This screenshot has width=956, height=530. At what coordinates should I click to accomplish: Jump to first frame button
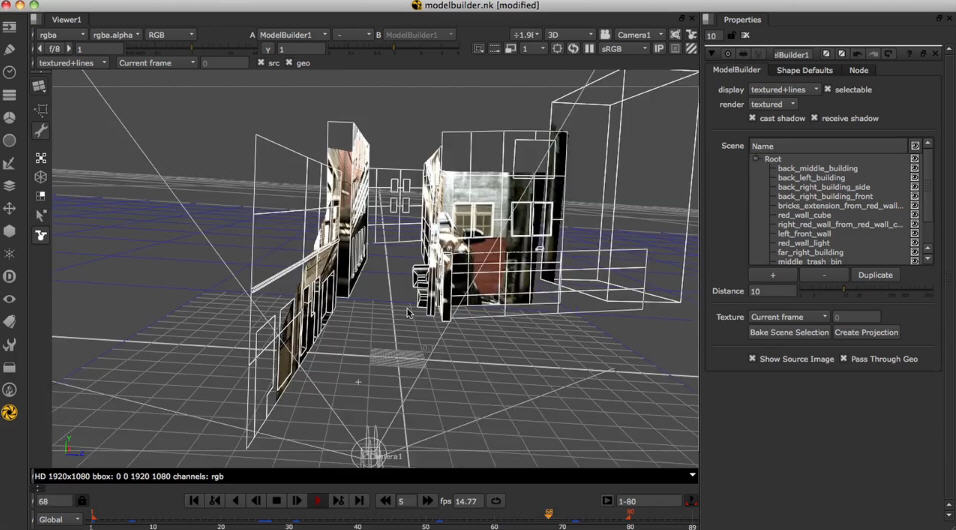(x=194, y=500)
